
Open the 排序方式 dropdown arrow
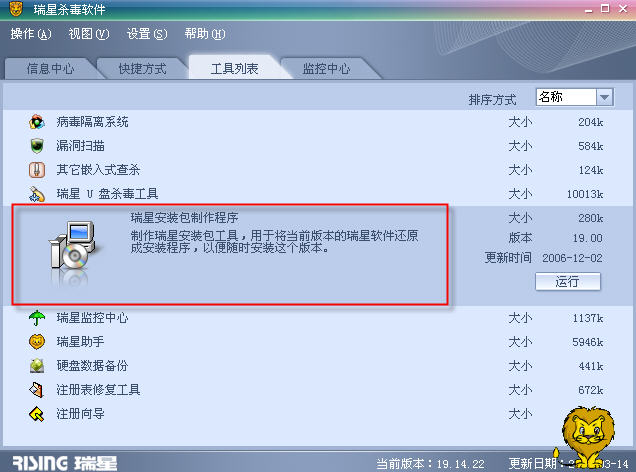click(x=604, y=97)
